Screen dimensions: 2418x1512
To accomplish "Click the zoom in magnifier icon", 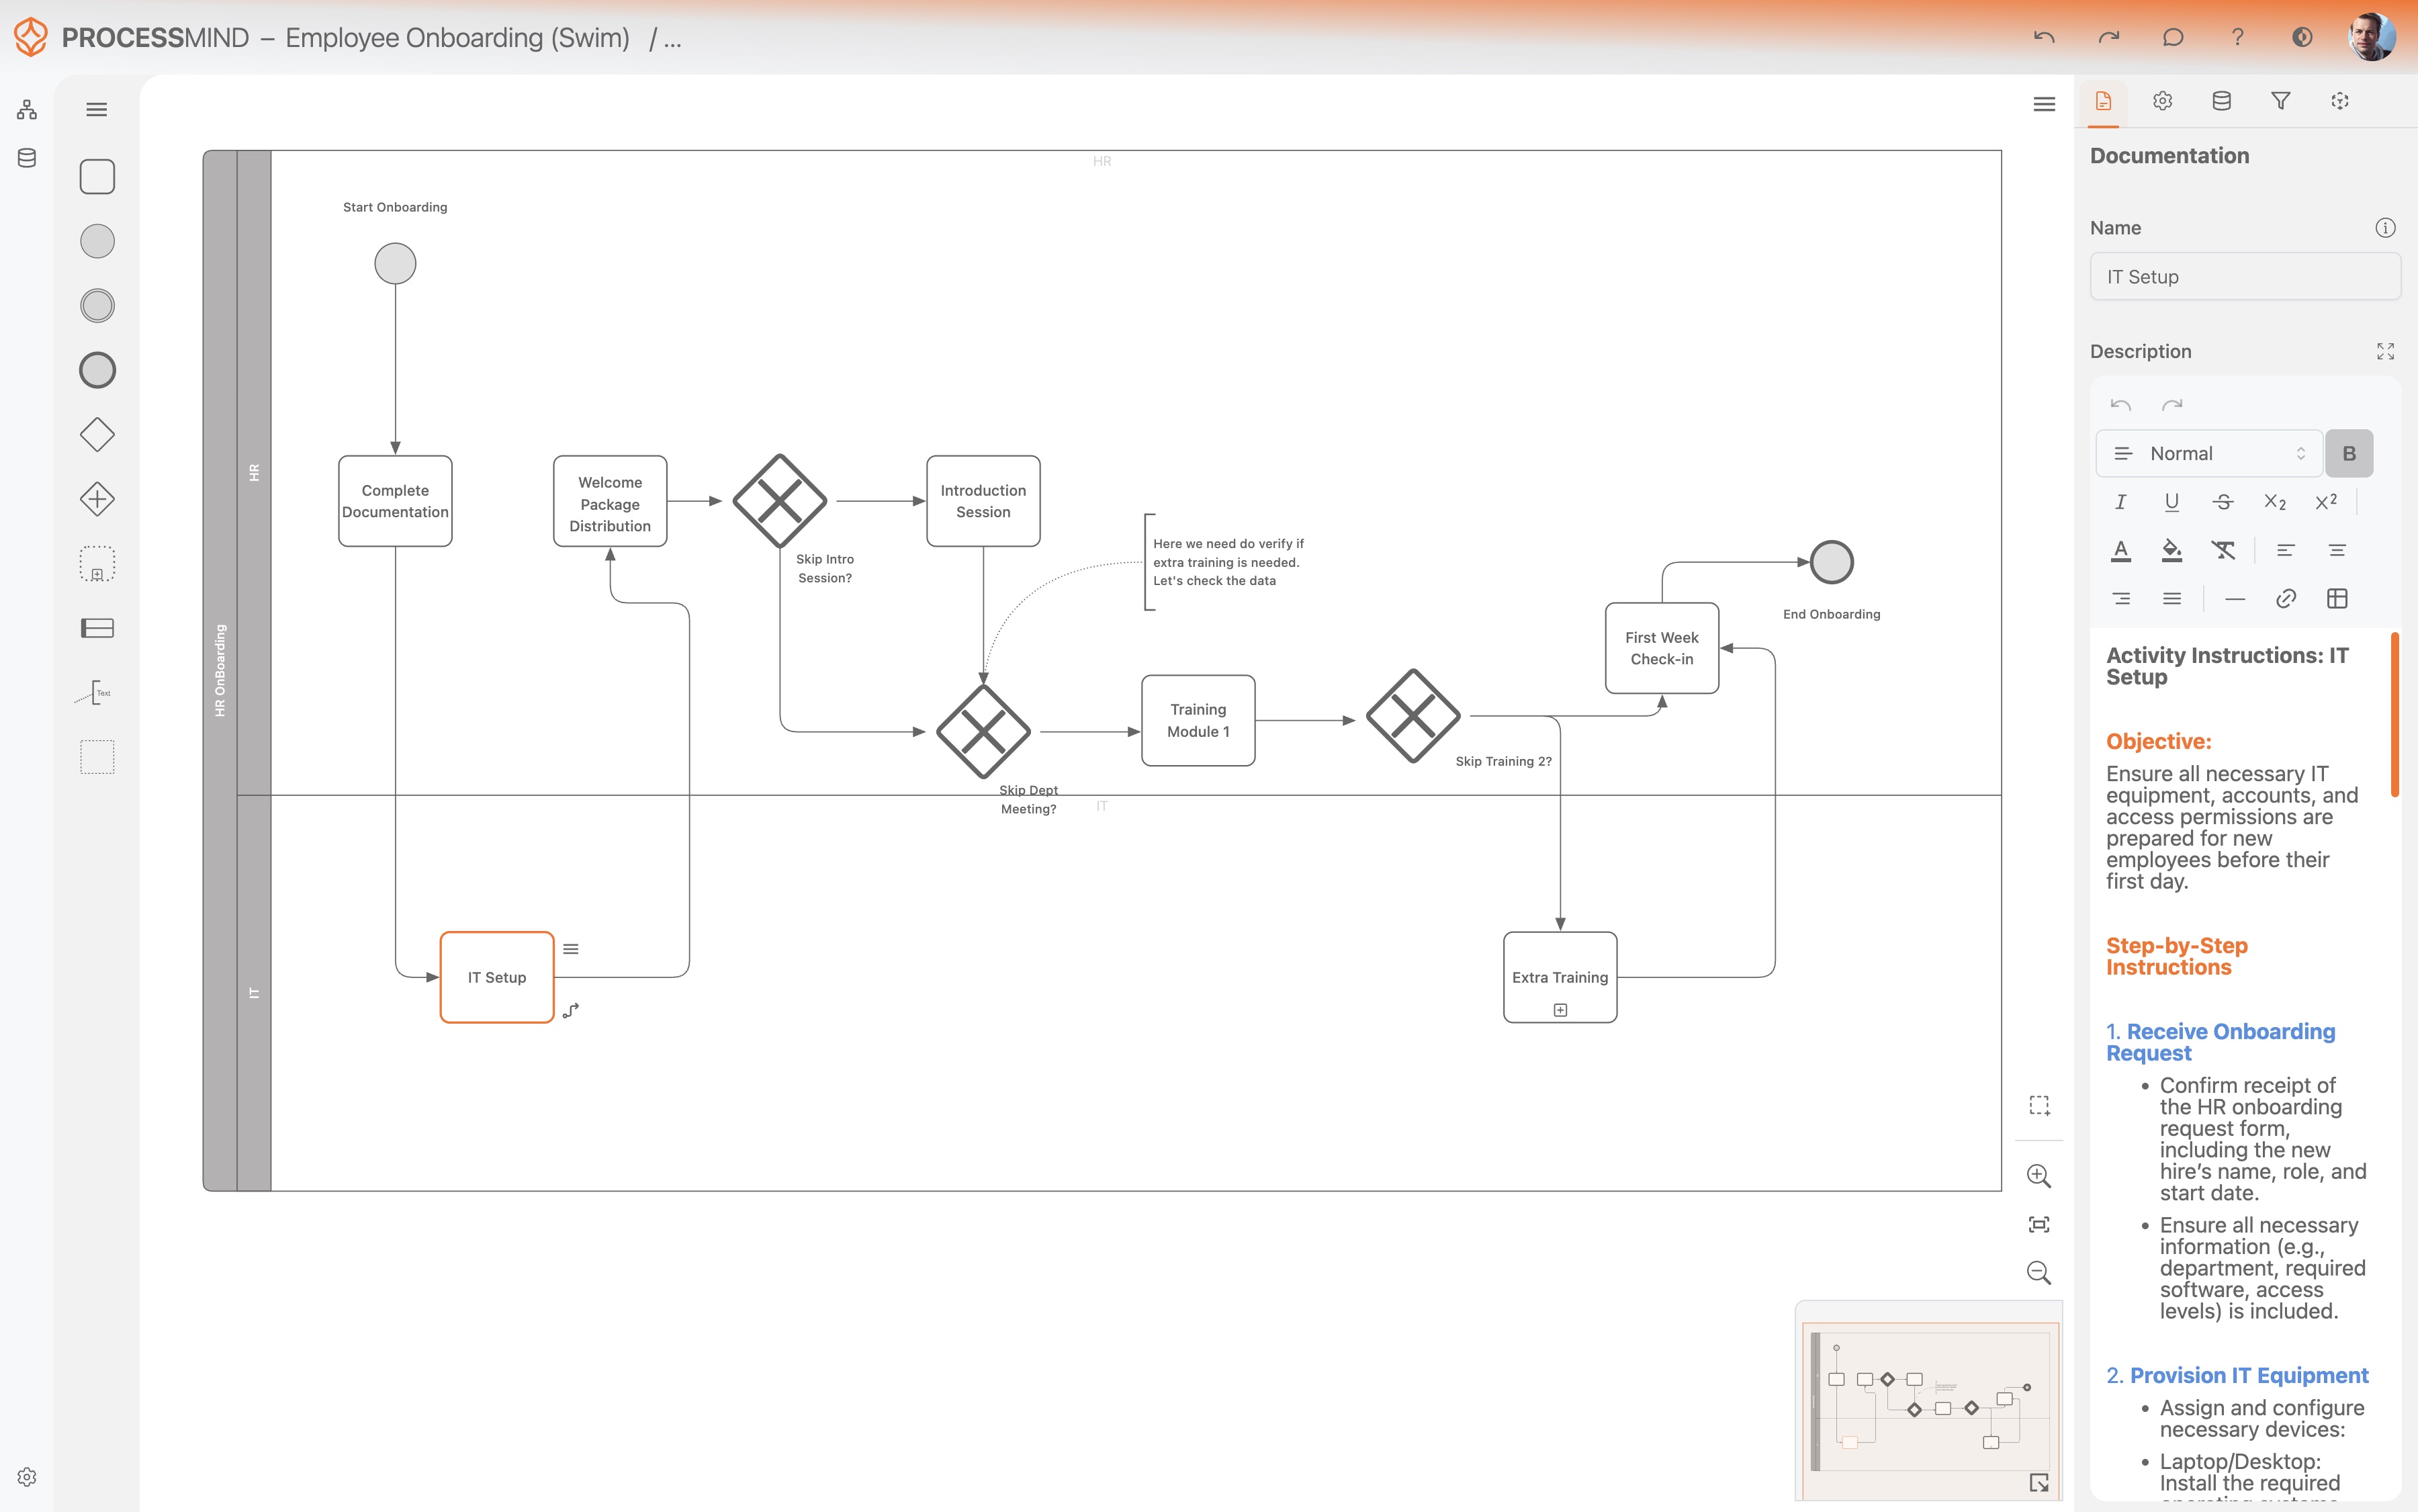I will [x=2038, y=1176].
